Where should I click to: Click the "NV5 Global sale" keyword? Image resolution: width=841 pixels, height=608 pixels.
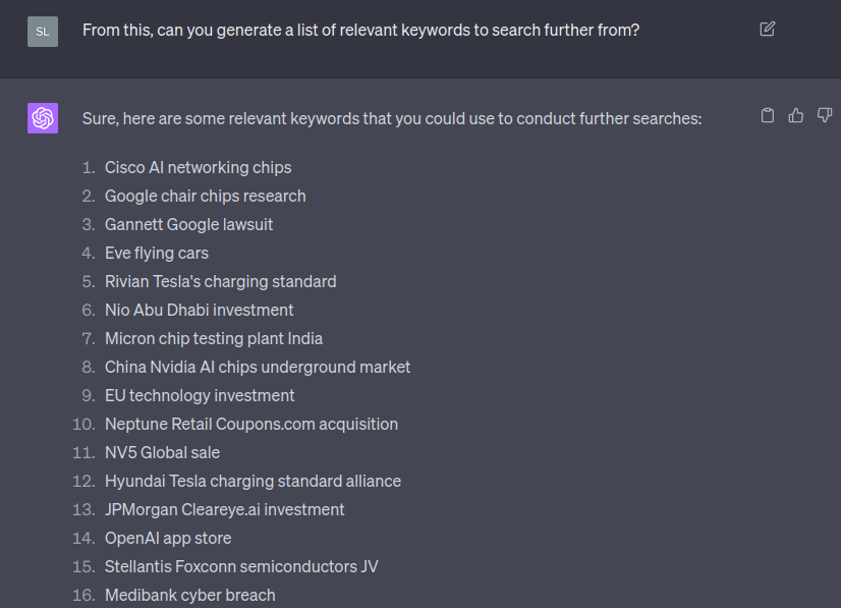point(162,452)
